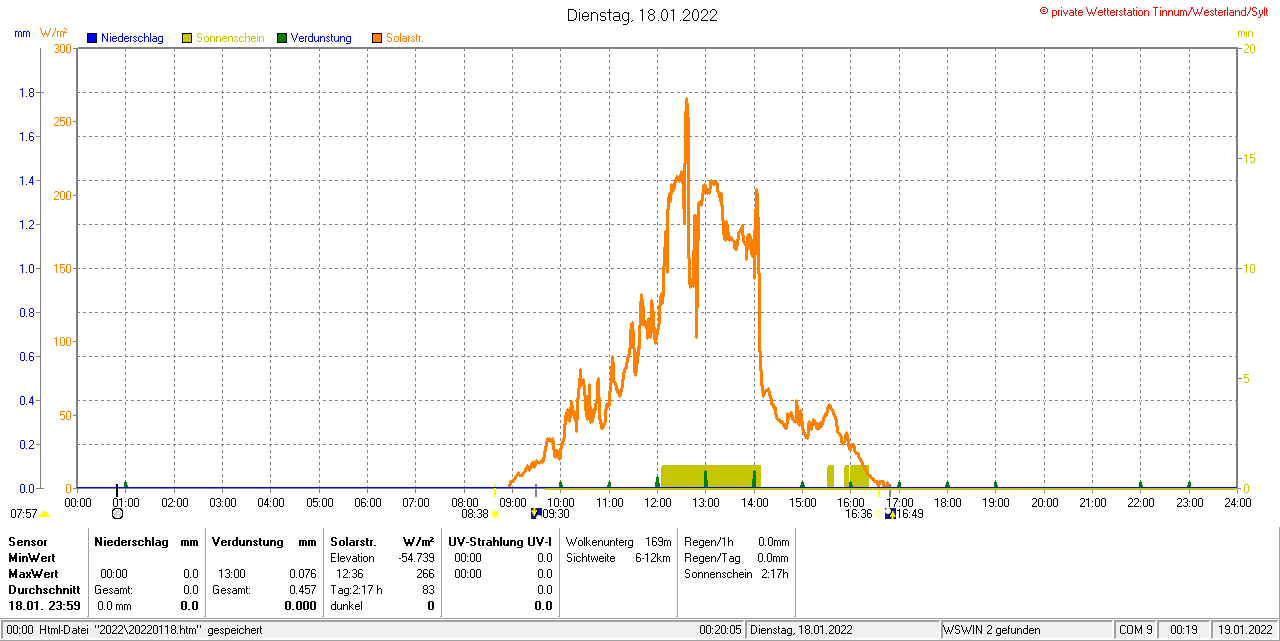Click the Durchschnitt row header
This screenshot has width=1280, height=641.
pyautogui.click(x=44, y=590)
